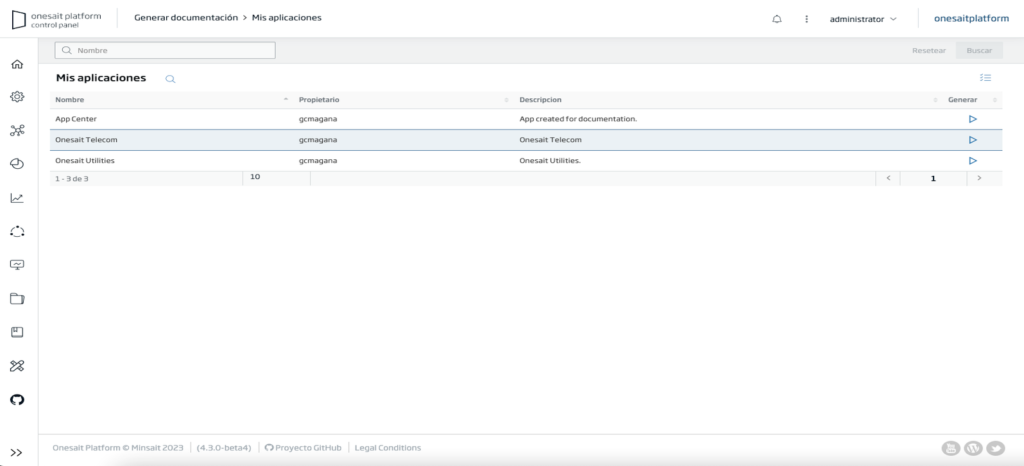Sort table by Nombre column header

[70, 100]
